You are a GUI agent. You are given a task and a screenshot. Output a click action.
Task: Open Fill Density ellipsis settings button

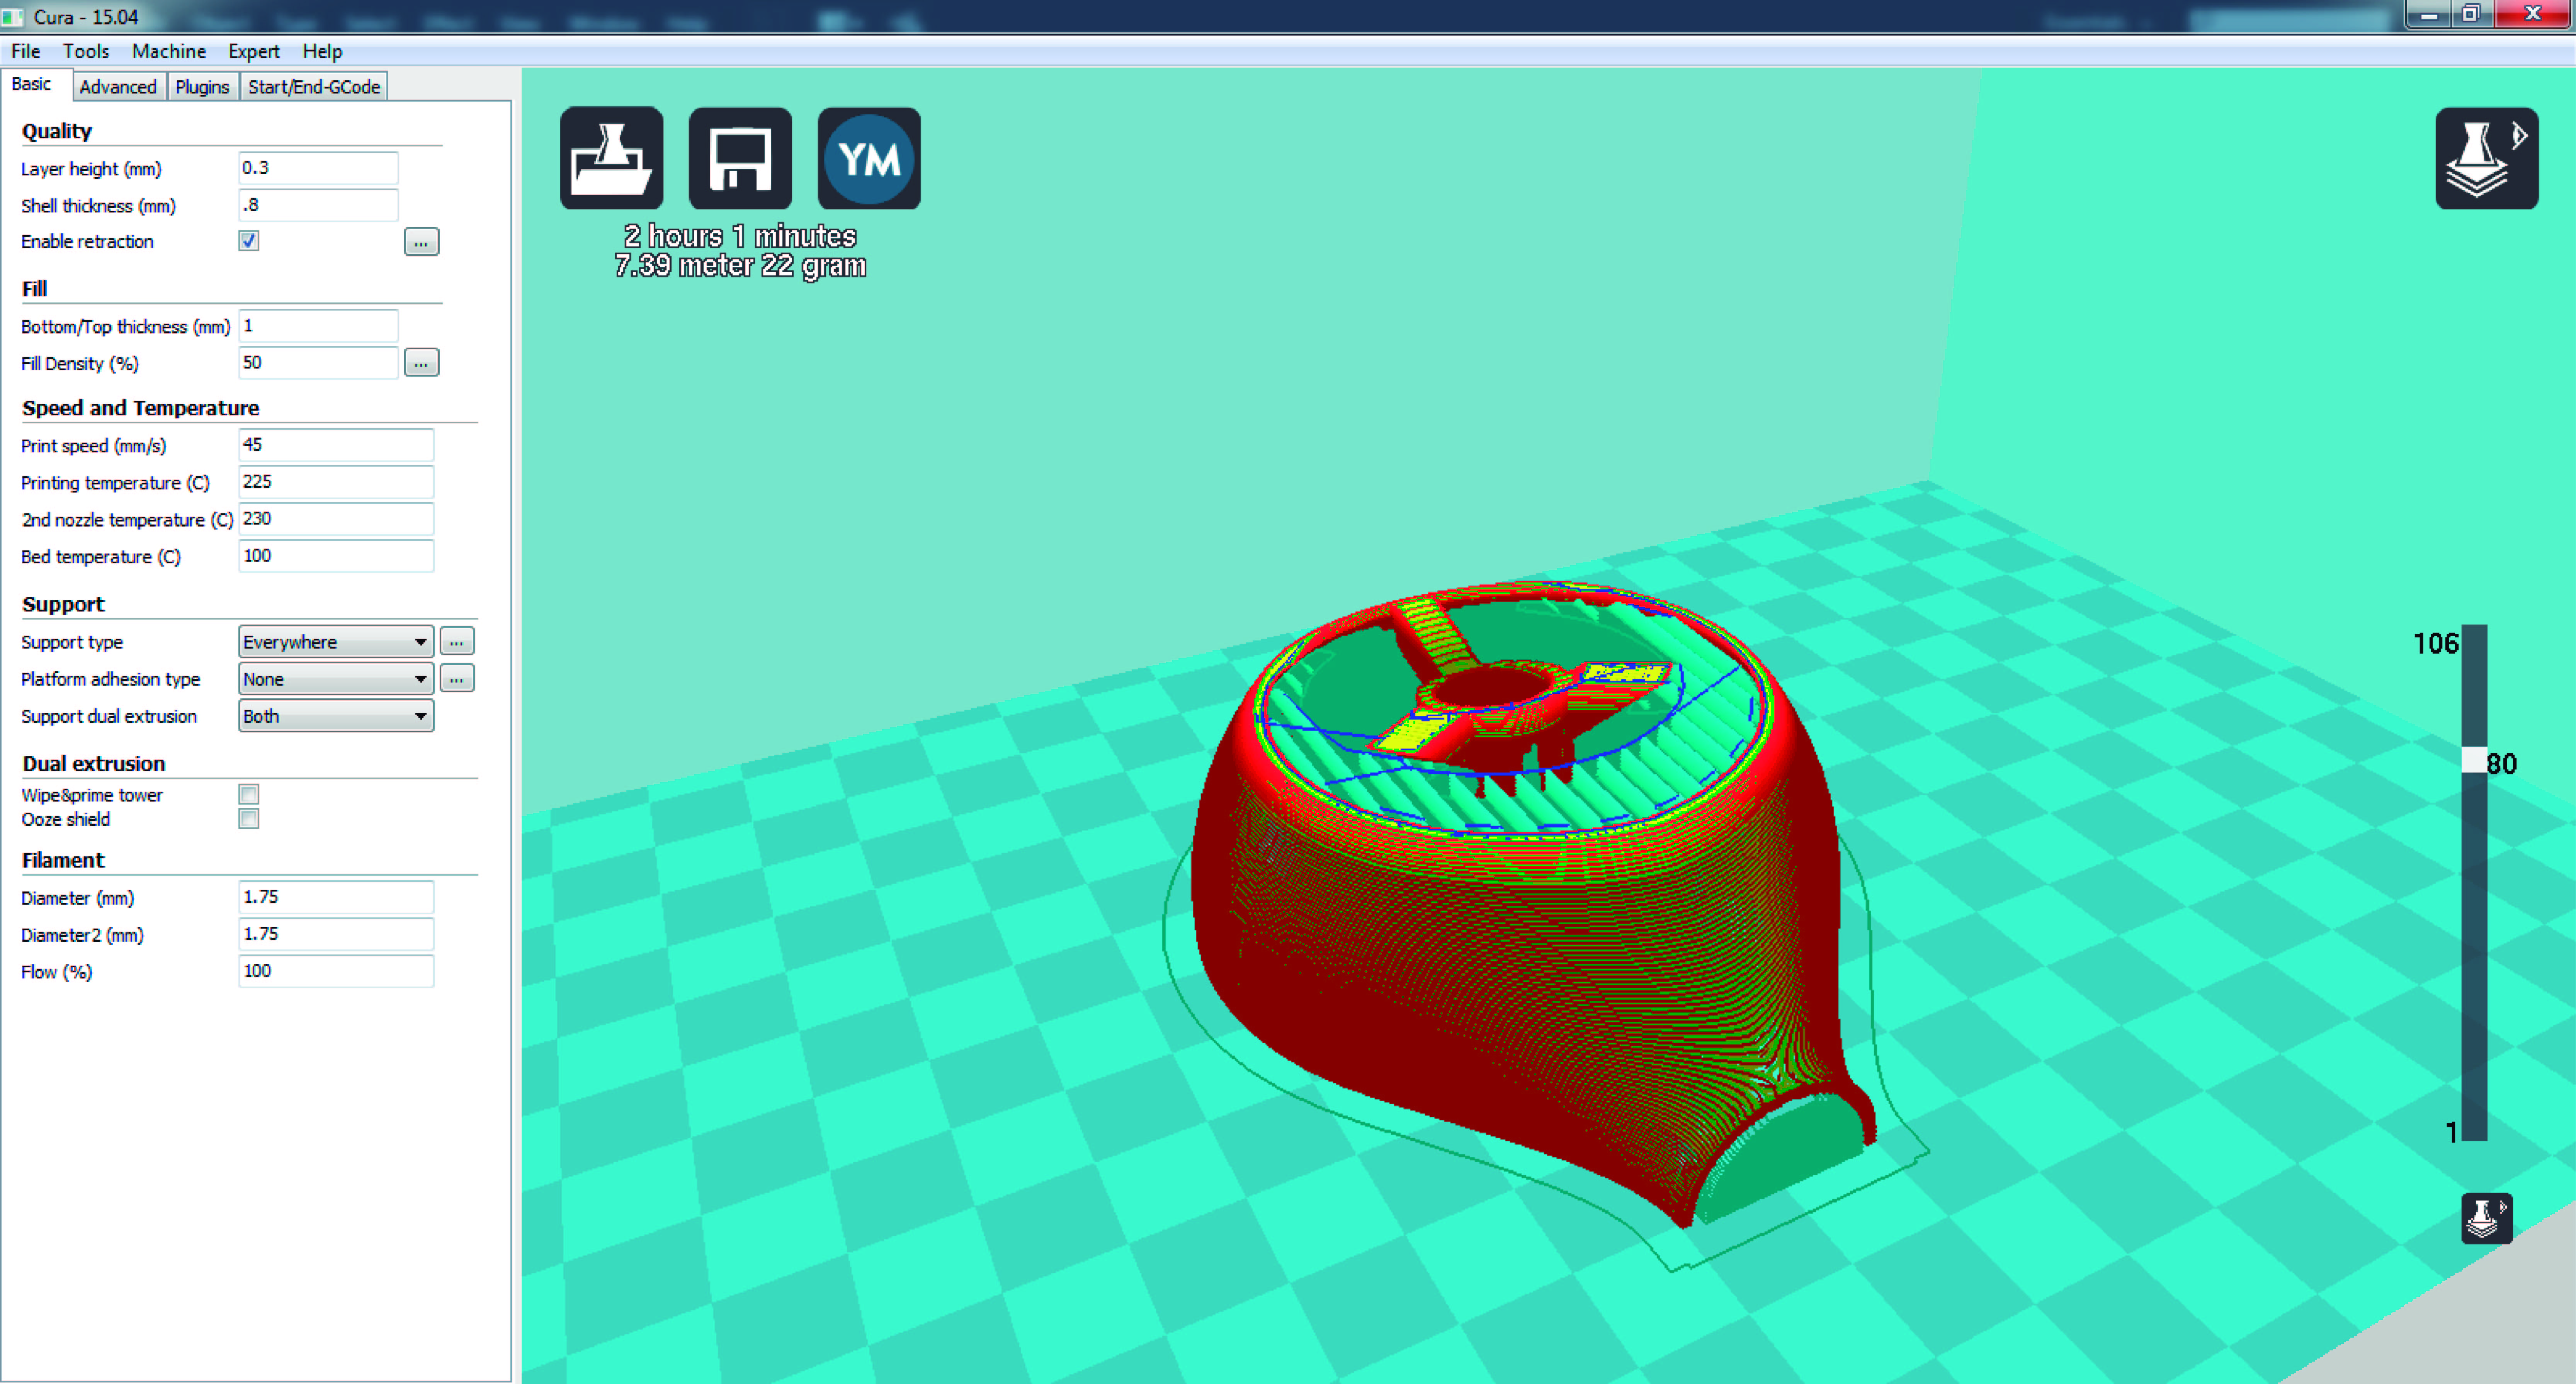(421, 363)
